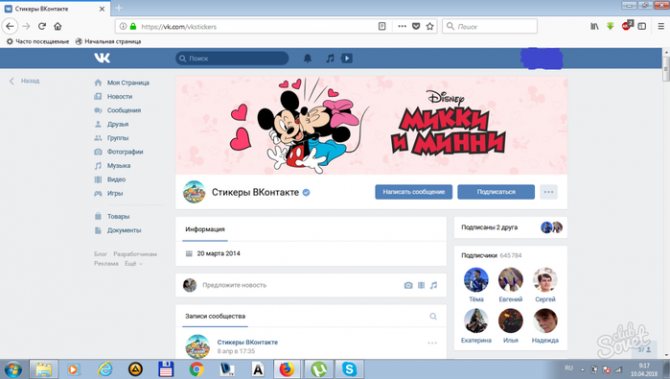Click the VK logo
The height and width of the screenshot is (379, 670).
[x=102, y=58]
